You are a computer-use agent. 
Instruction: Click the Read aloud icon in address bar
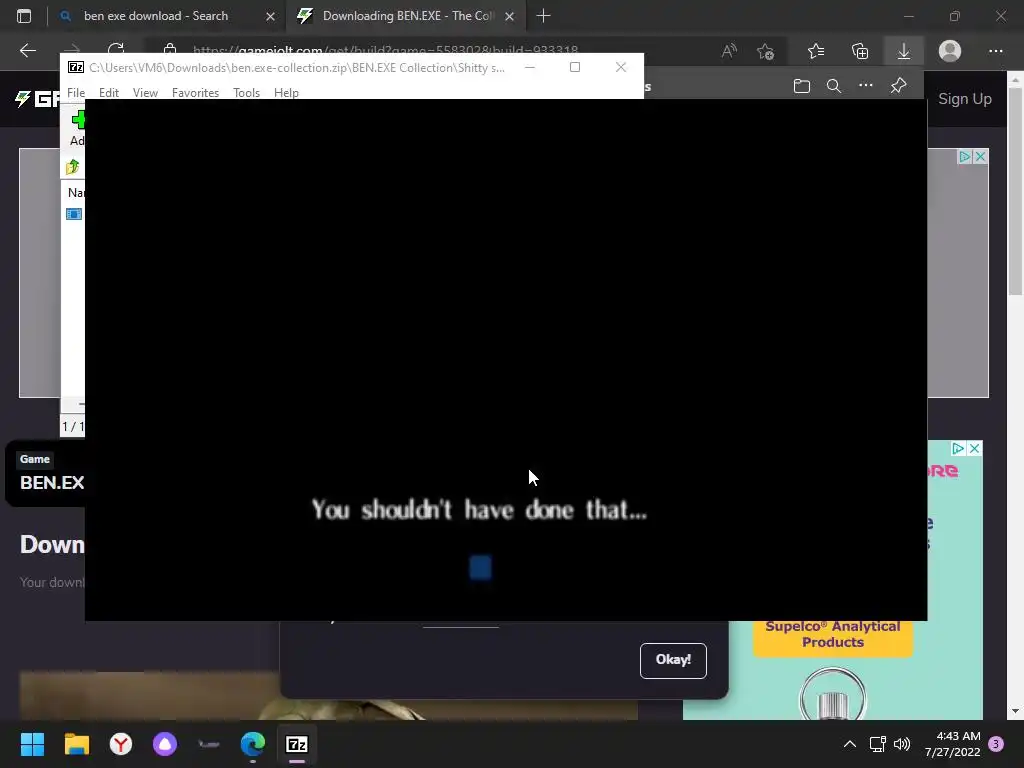(729, 50)
